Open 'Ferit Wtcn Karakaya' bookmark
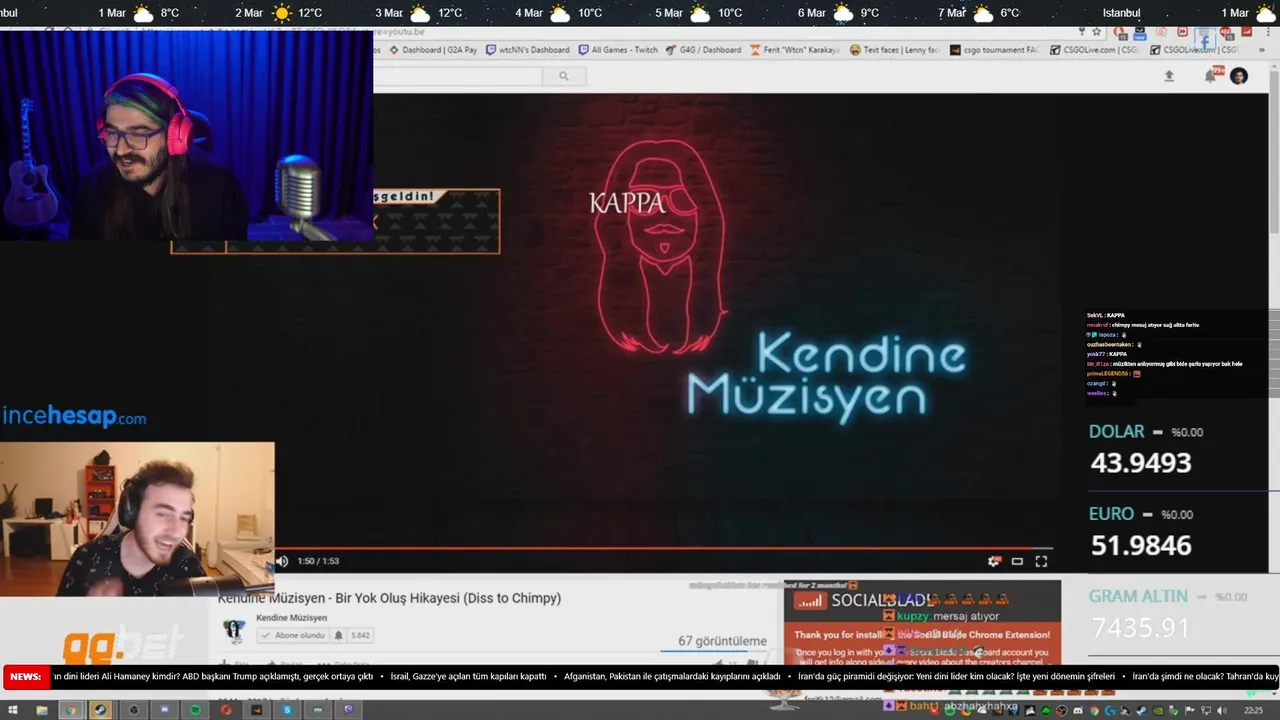The image size is (1280, 720). [795, 50]
